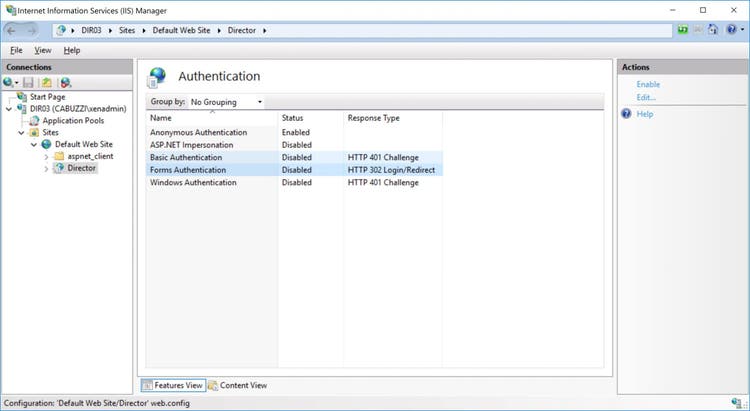Click Director in the breadcrumb path
The width and height of the screenshot is (750, 411).
(x=242, y=30)
